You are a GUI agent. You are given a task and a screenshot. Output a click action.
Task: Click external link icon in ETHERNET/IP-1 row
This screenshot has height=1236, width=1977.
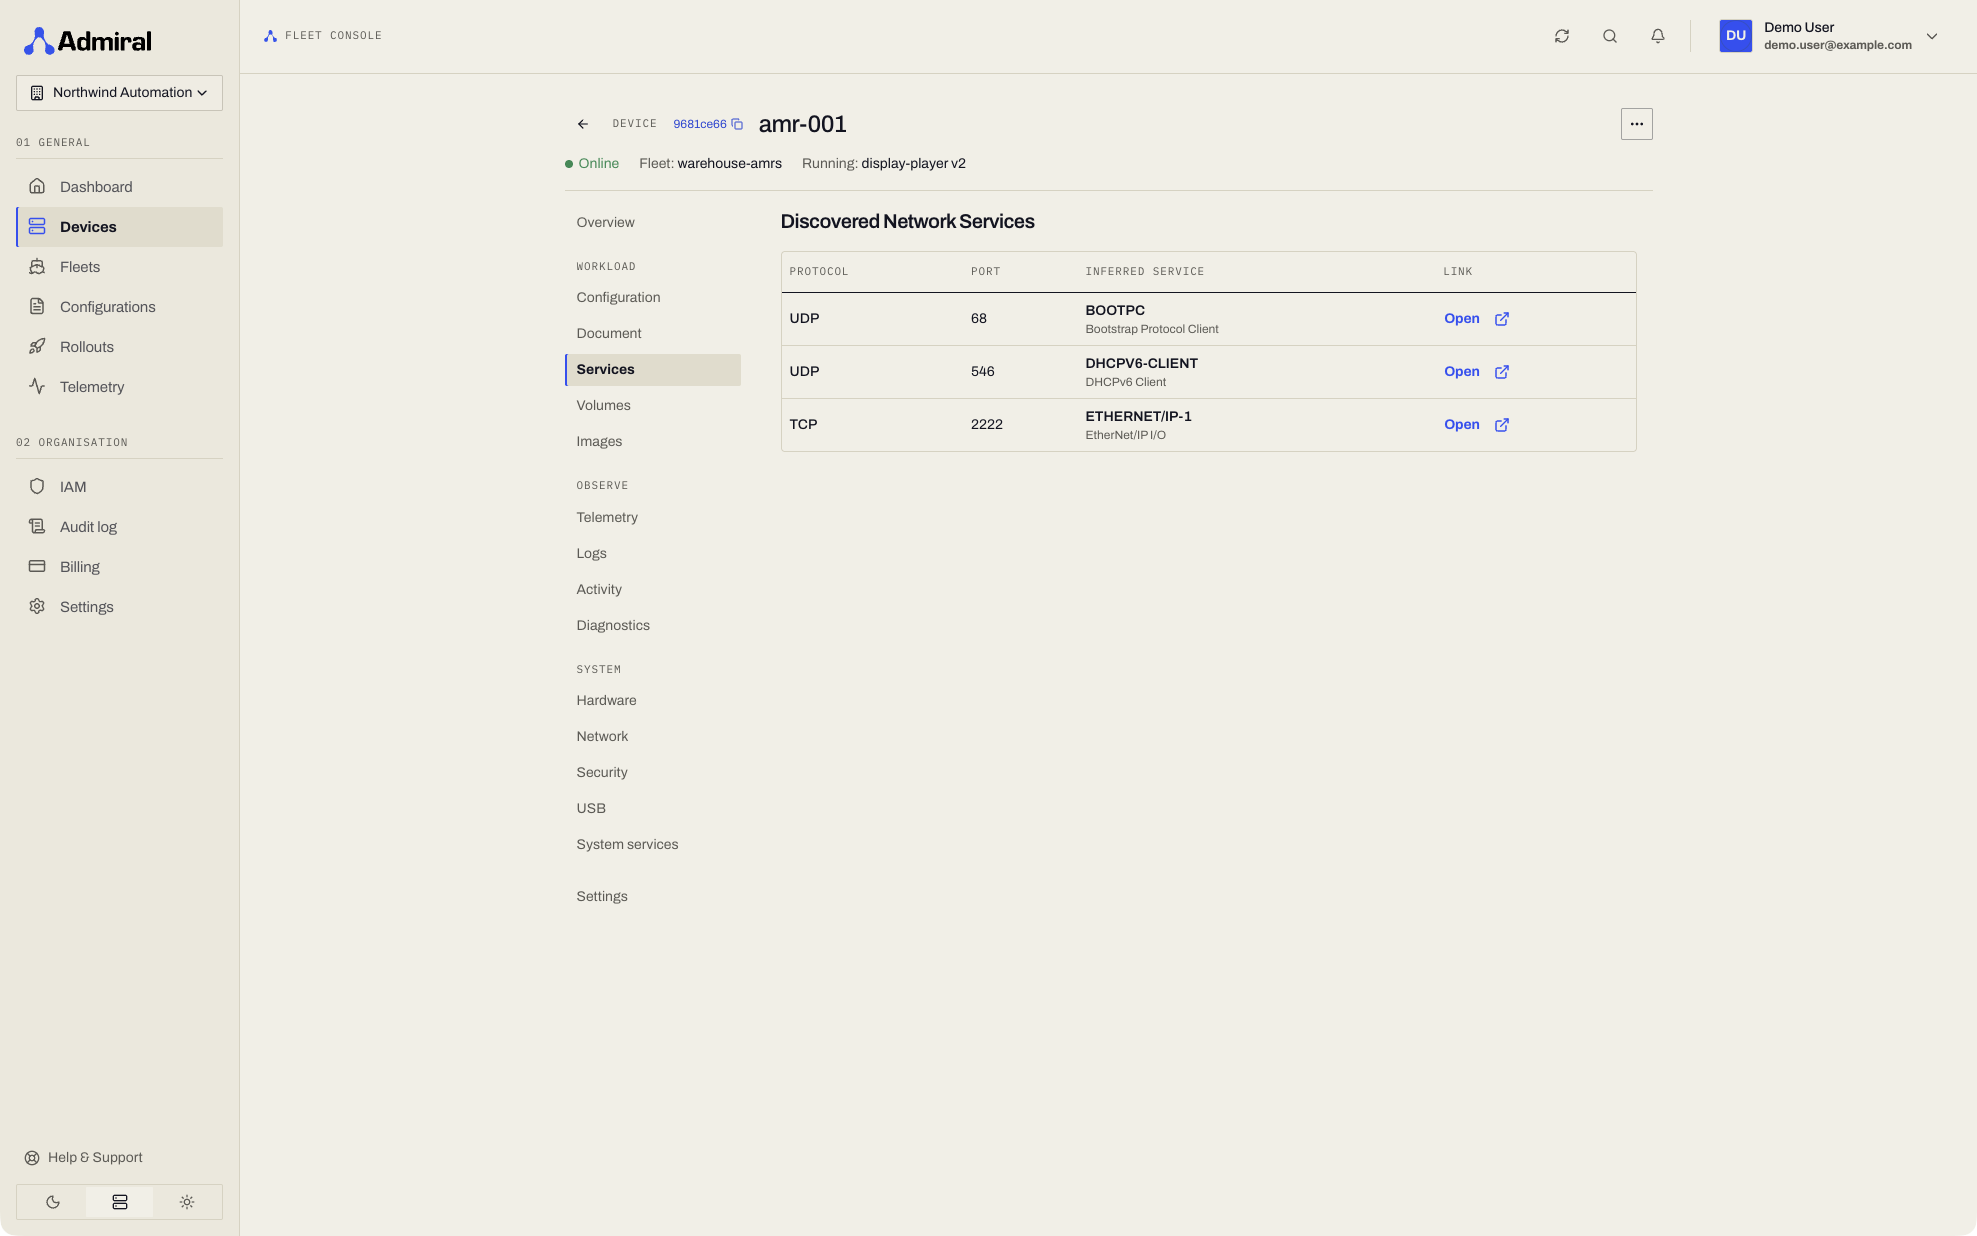click(1502, 425)
